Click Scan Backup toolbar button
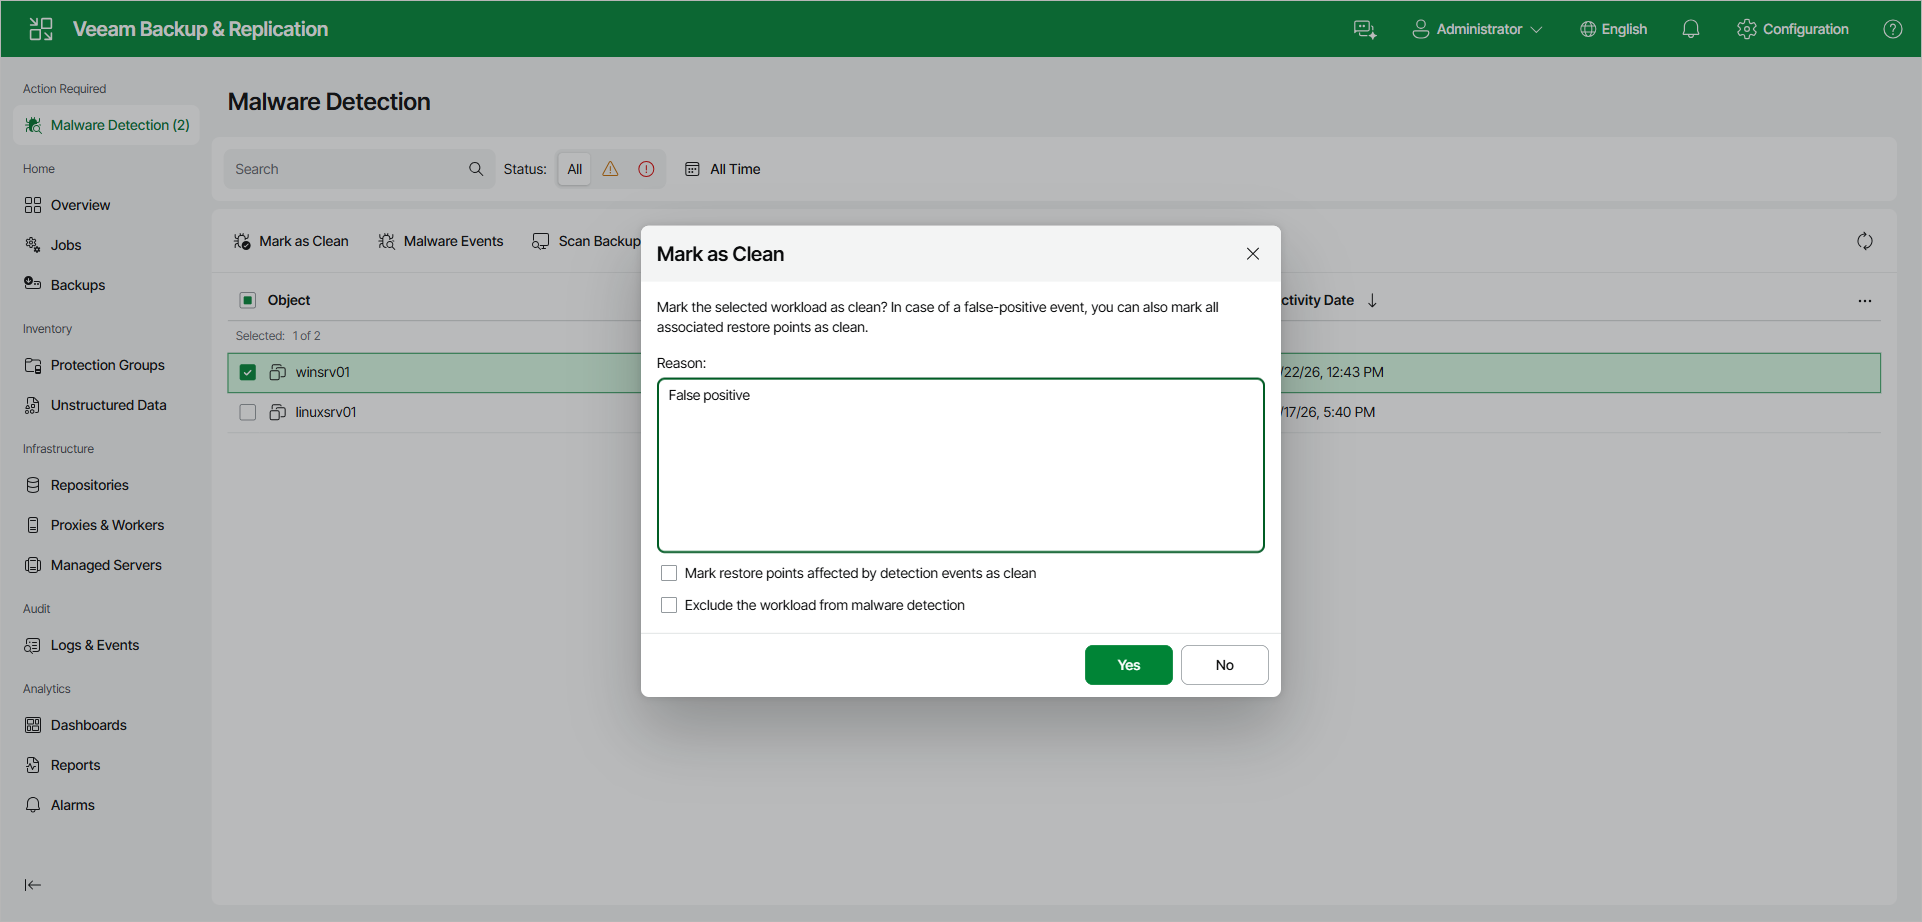This screenshot has width=1922, height=922. 587,241
